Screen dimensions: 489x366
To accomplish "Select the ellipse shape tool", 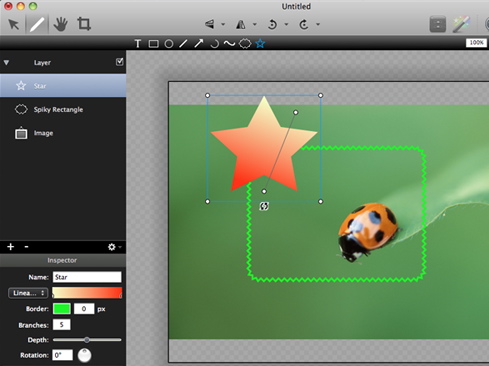I will coord(169,44).
